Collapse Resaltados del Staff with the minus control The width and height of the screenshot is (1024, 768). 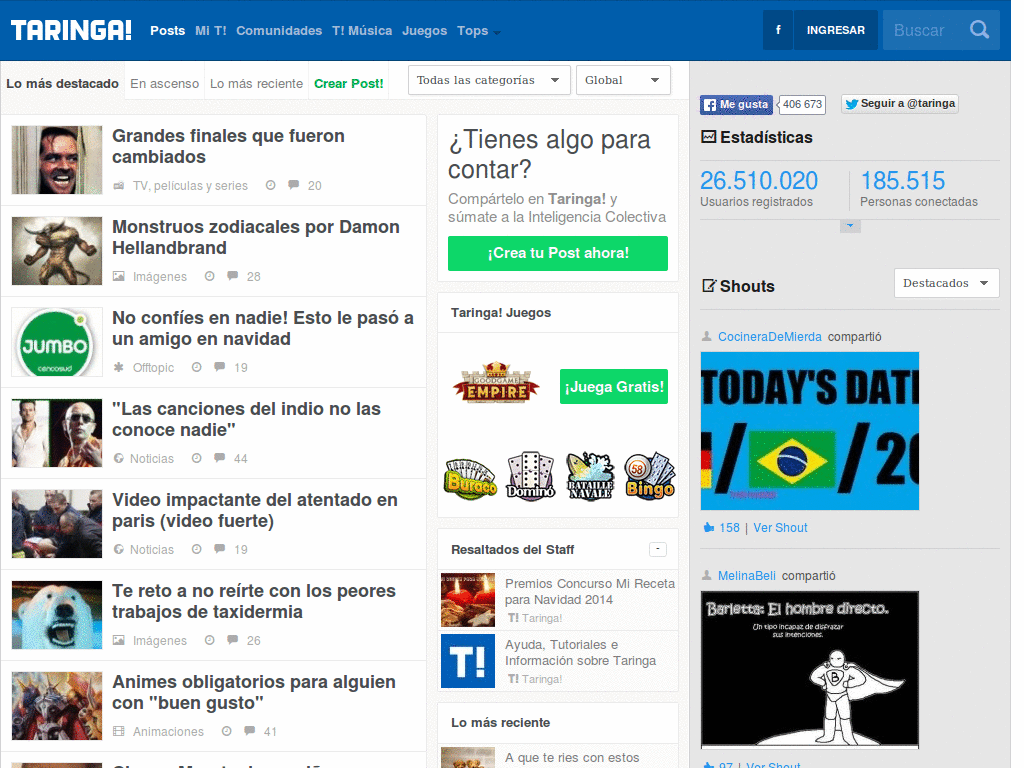658,549
